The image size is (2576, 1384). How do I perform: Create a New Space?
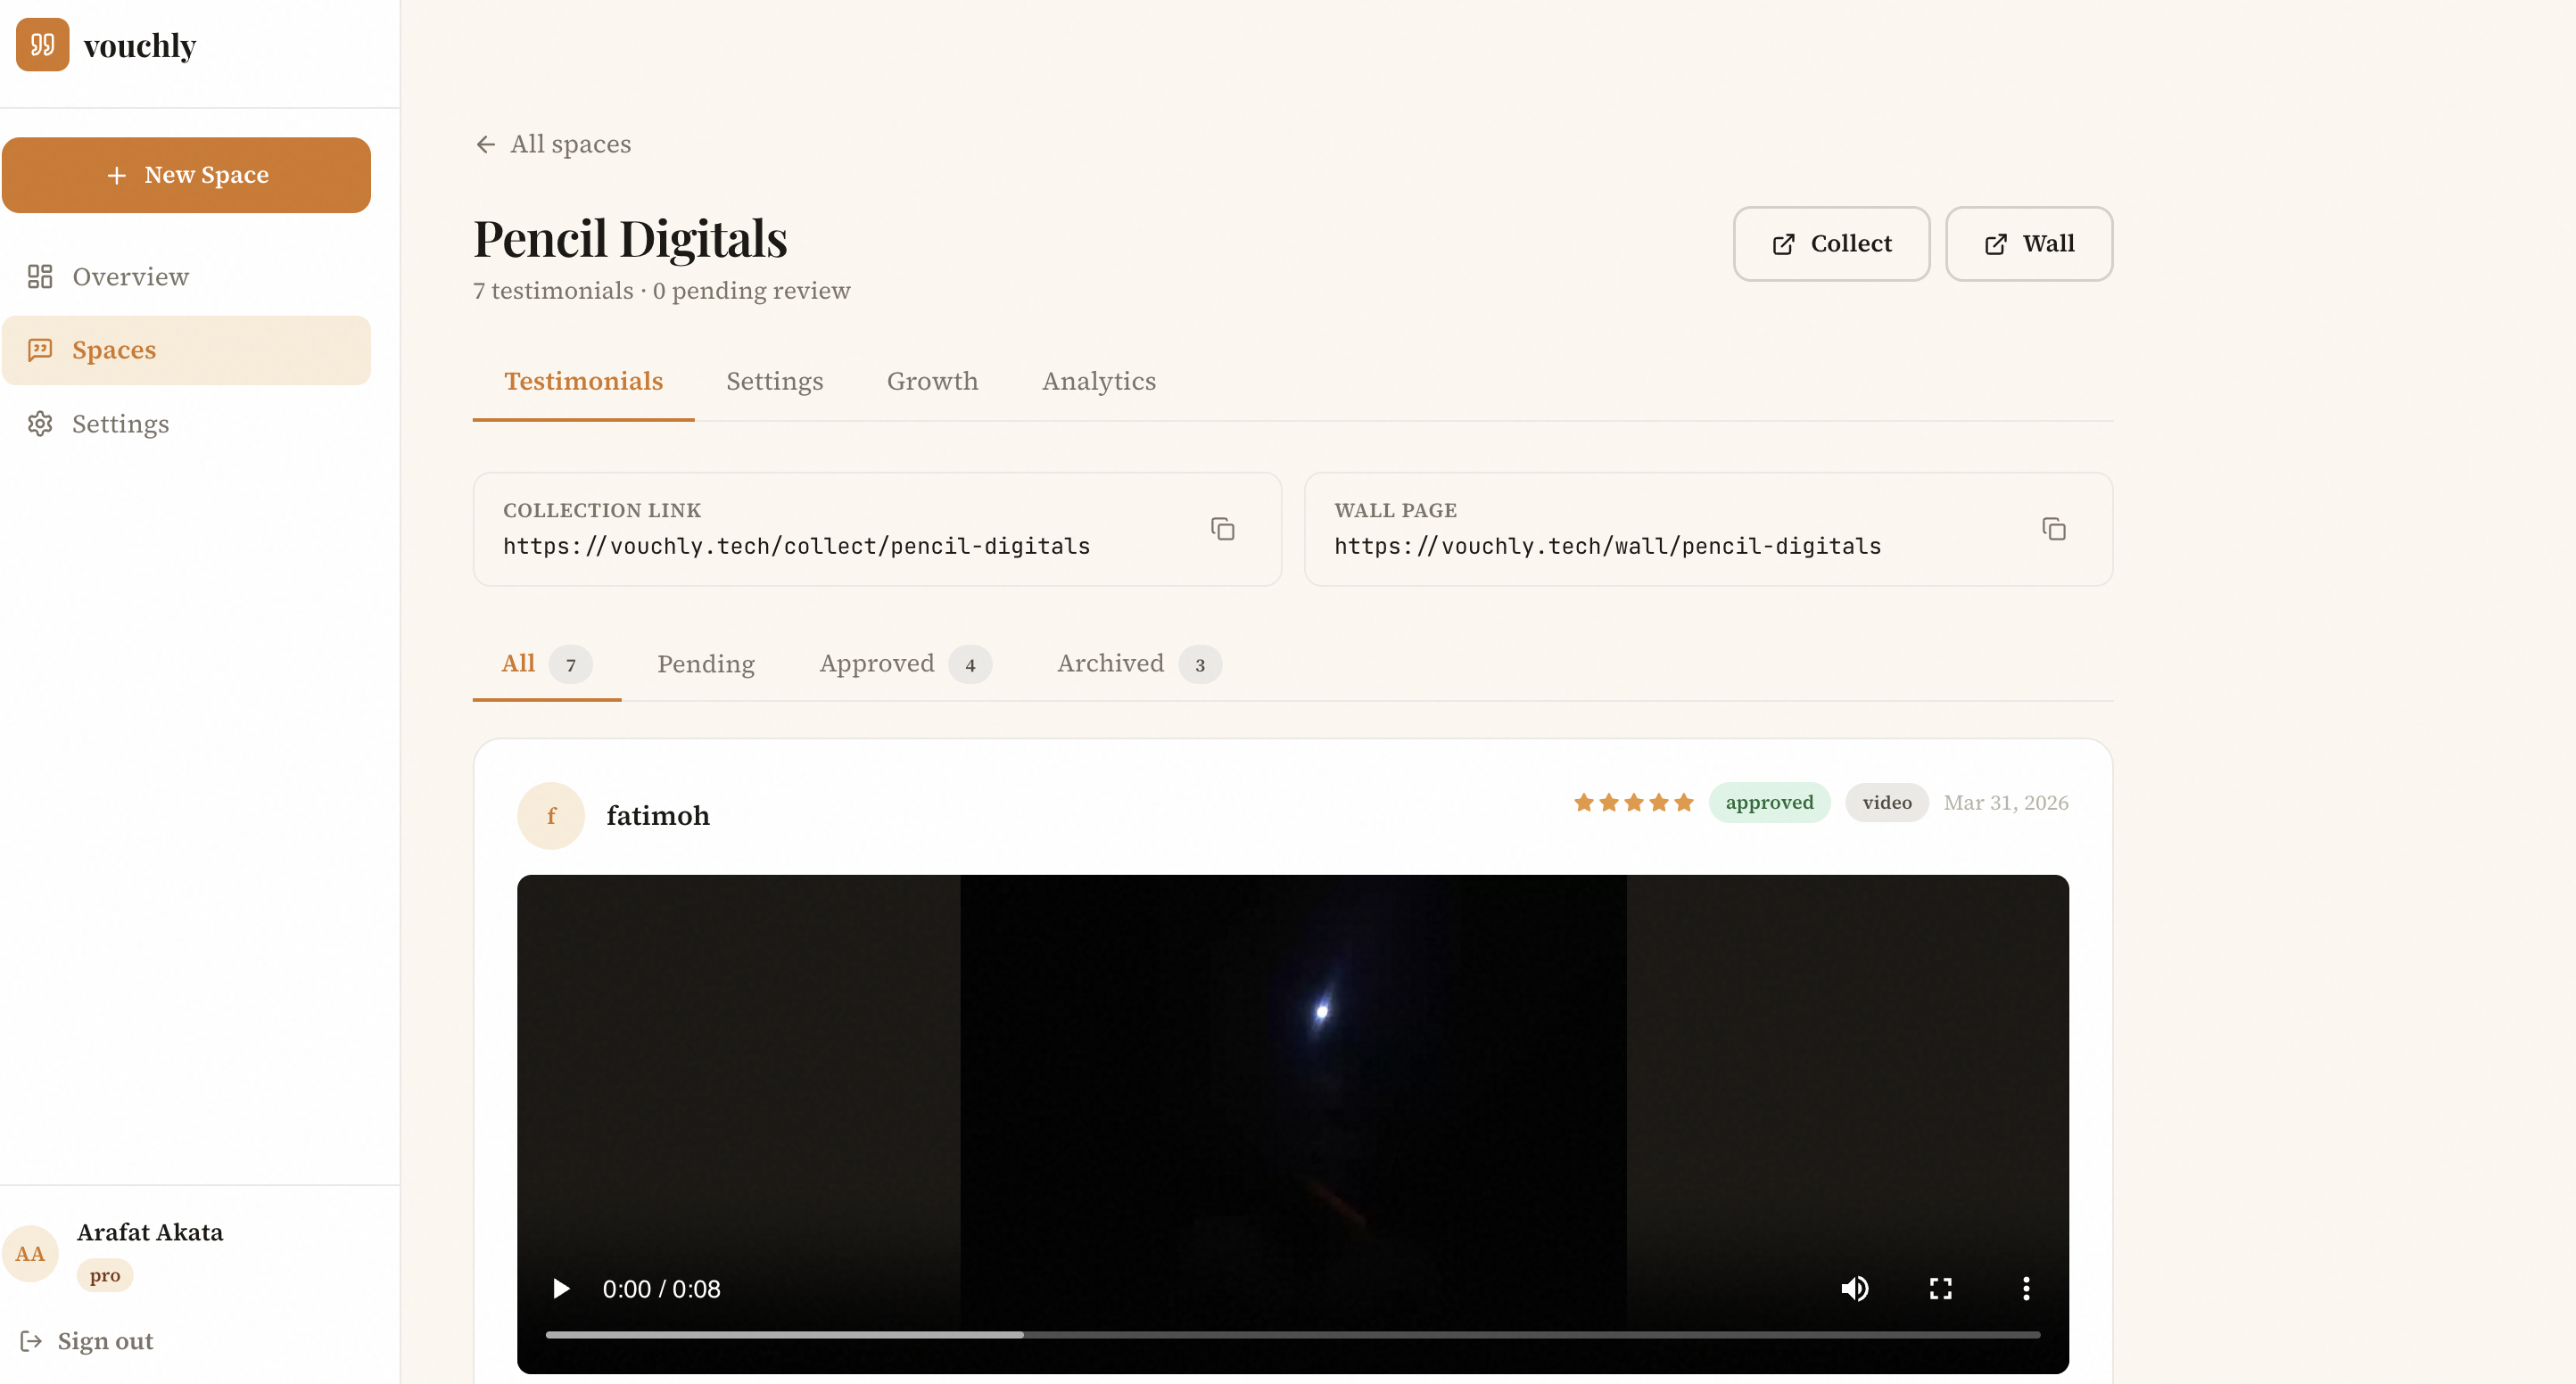point(186,175)
